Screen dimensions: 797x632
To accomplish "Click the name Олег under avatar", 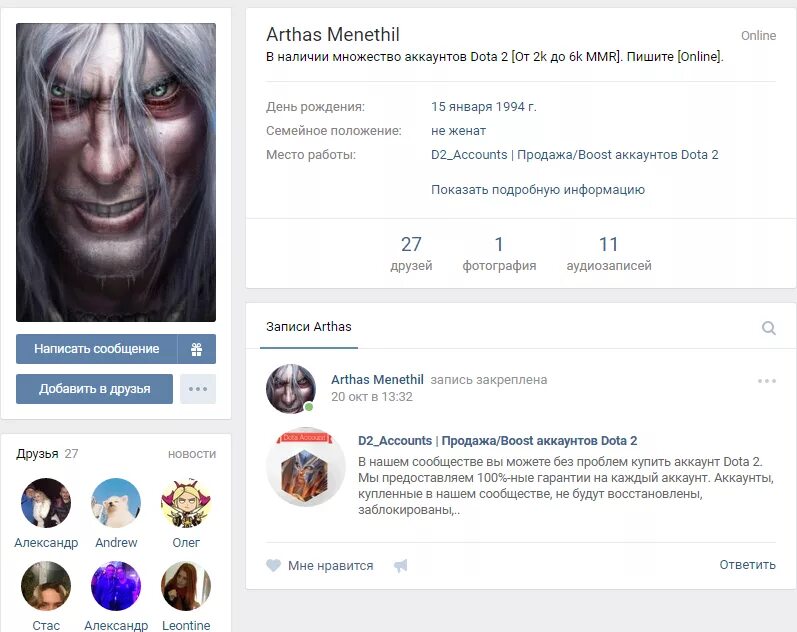I will pos(186,543).
